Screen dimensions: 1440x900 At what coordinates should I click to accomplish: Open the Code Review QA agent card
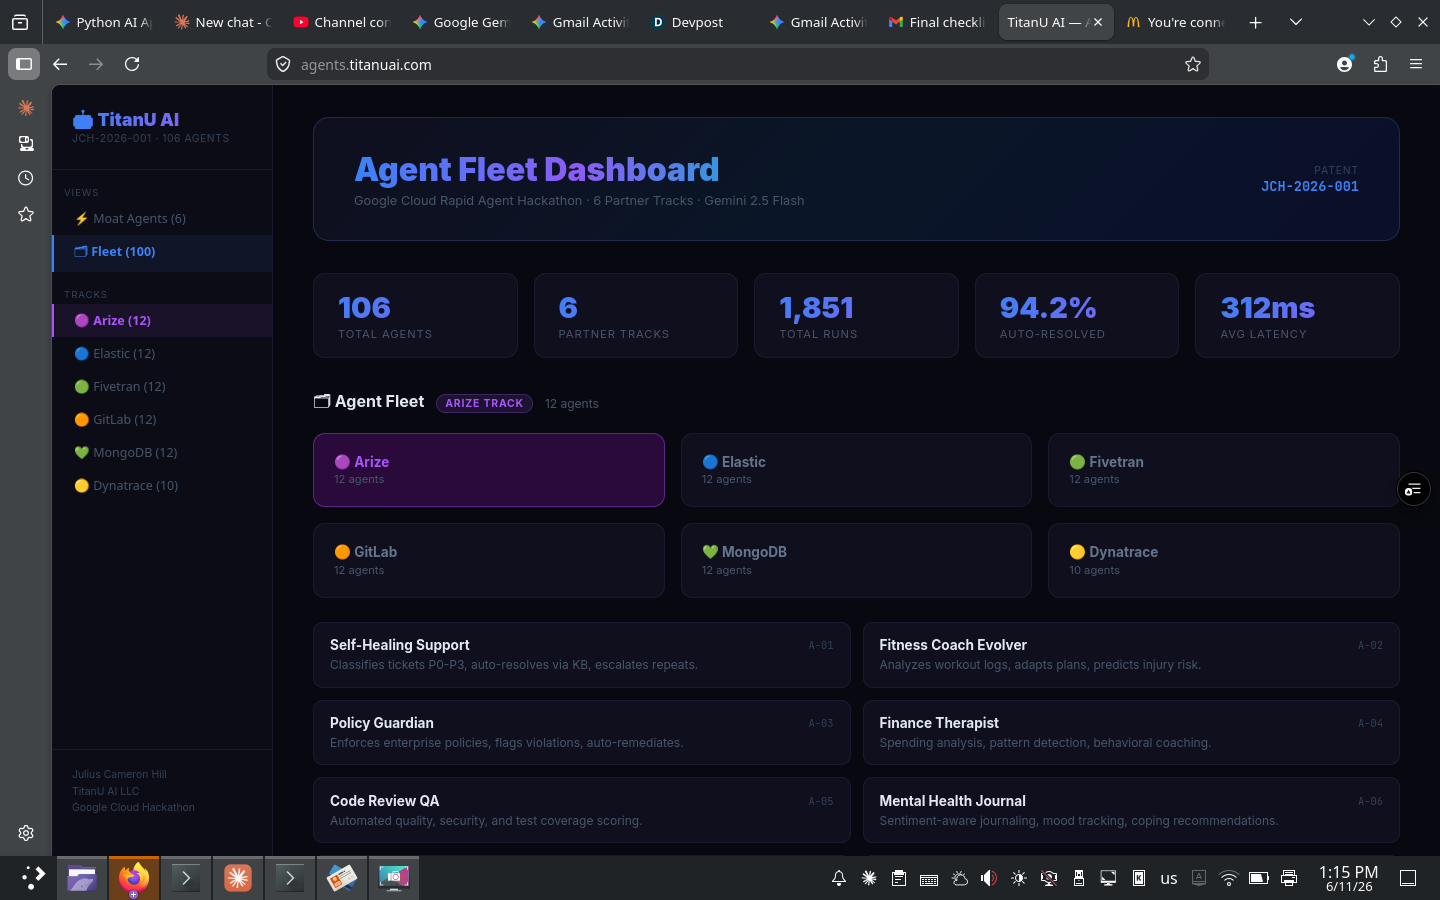click(x=582, y=810)
